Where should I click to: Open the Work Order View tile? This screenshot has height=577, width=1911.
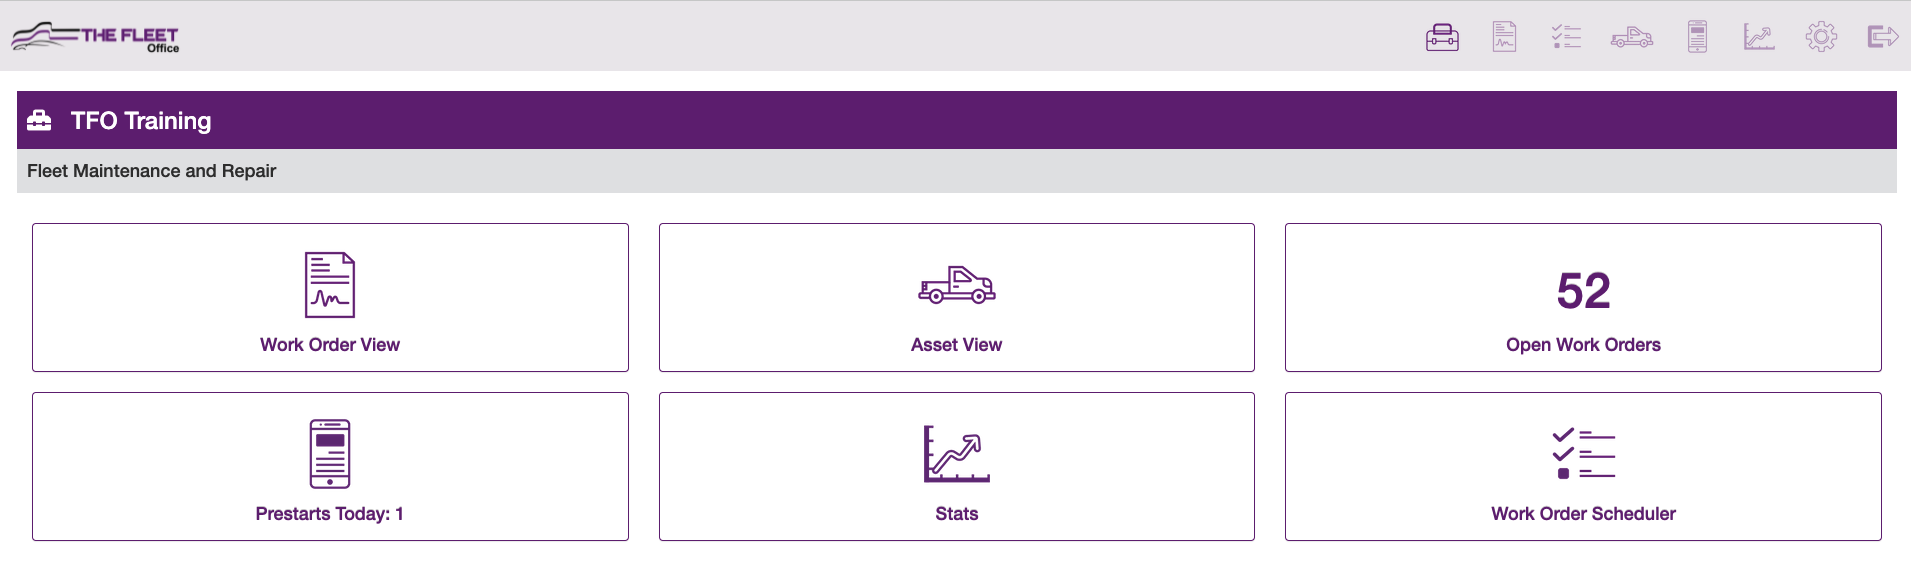330,297
